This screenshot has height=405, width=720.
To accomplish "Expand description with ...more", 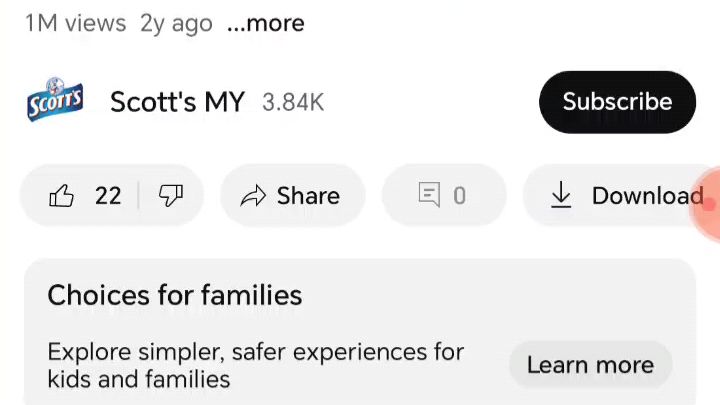I will [265, 23].
